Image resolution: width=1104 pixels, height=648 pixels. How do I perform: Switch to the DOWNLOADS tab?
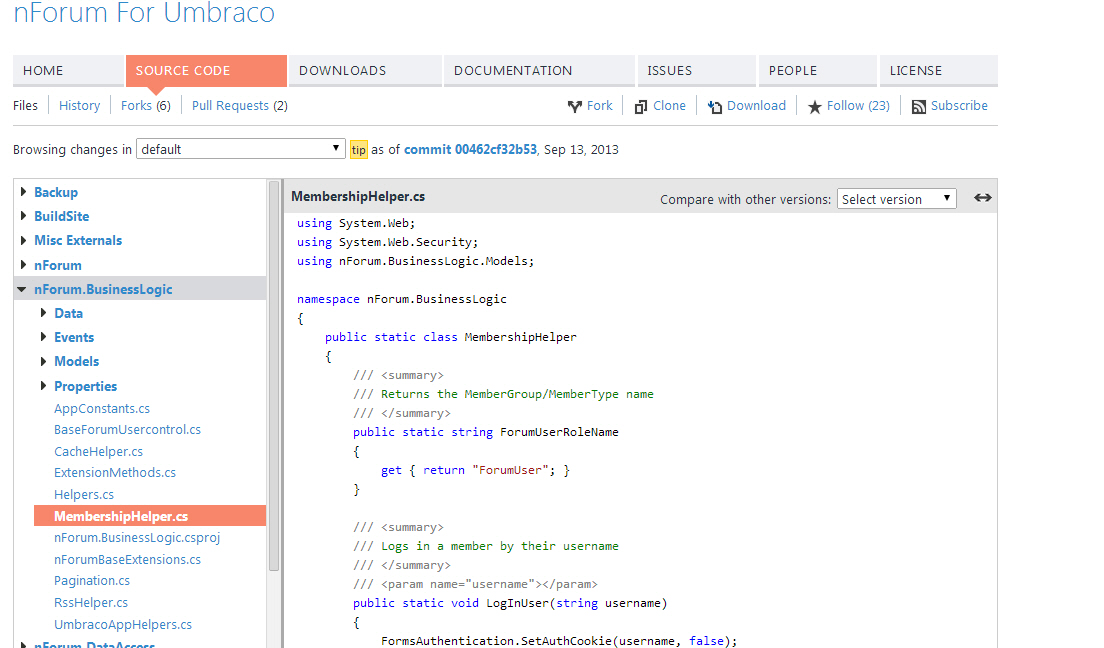pyautogui.click(x=365, y=70)
